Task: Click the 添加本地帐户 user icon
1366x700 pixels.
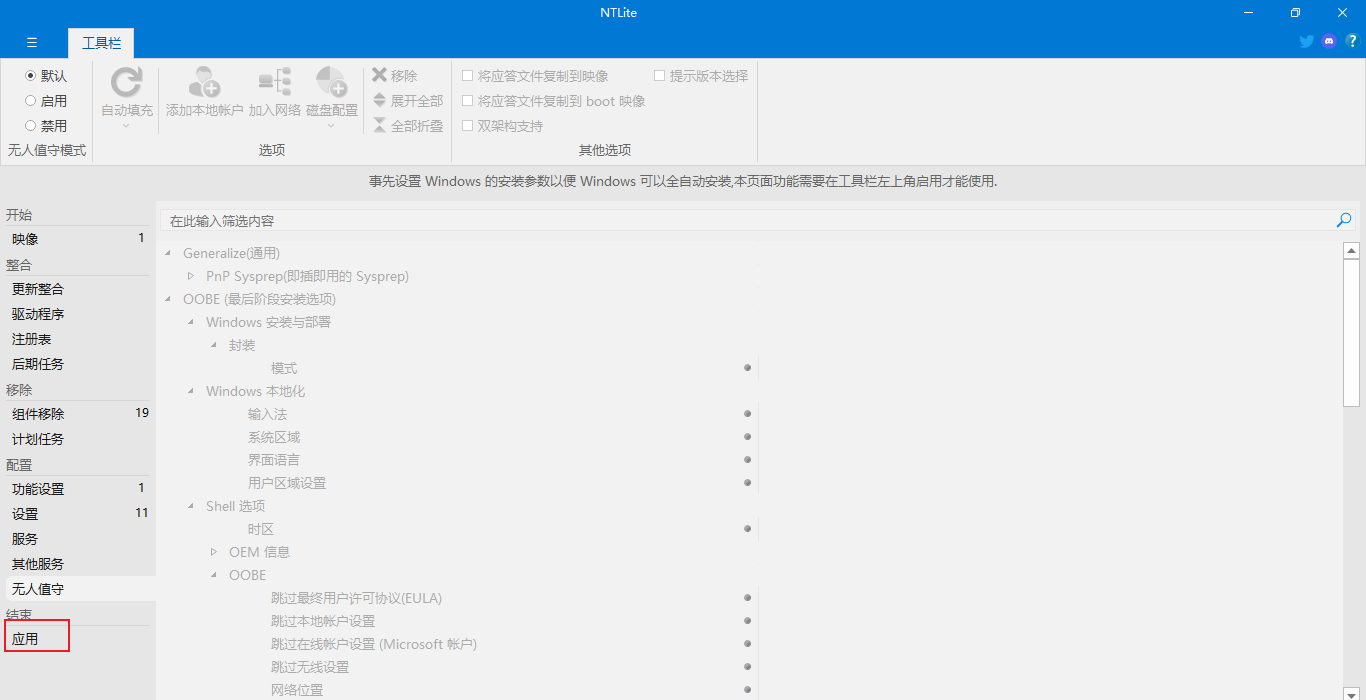Action: (204, 82)
